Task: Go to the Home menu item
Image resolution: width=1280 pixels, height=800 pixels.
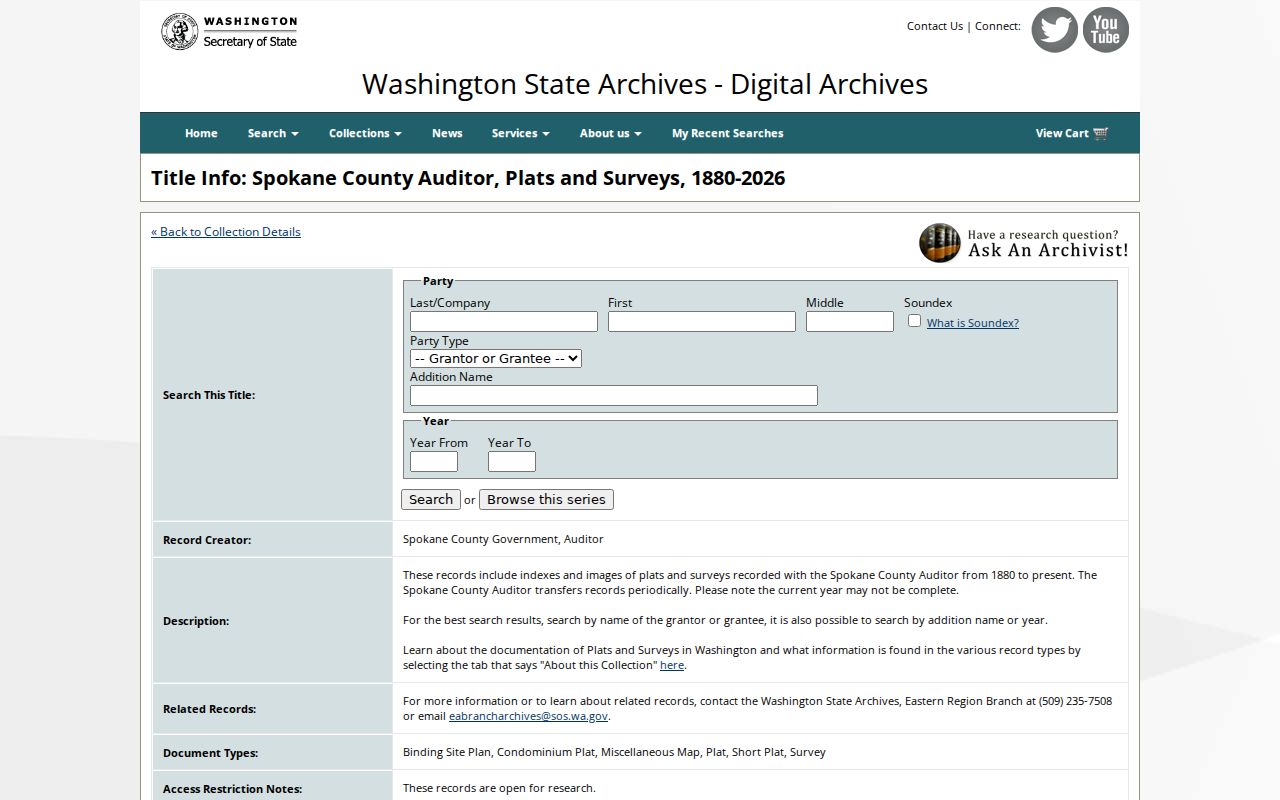Action: (201, 133)
